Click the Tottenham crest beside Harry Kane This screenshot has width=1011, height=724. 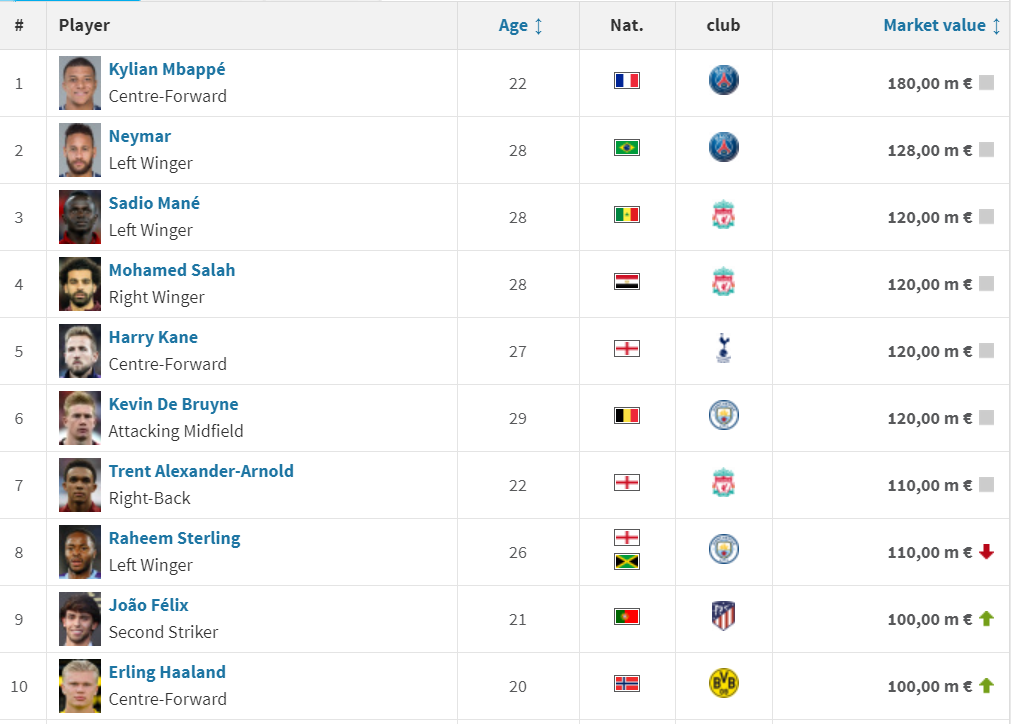tap(723, 348)
